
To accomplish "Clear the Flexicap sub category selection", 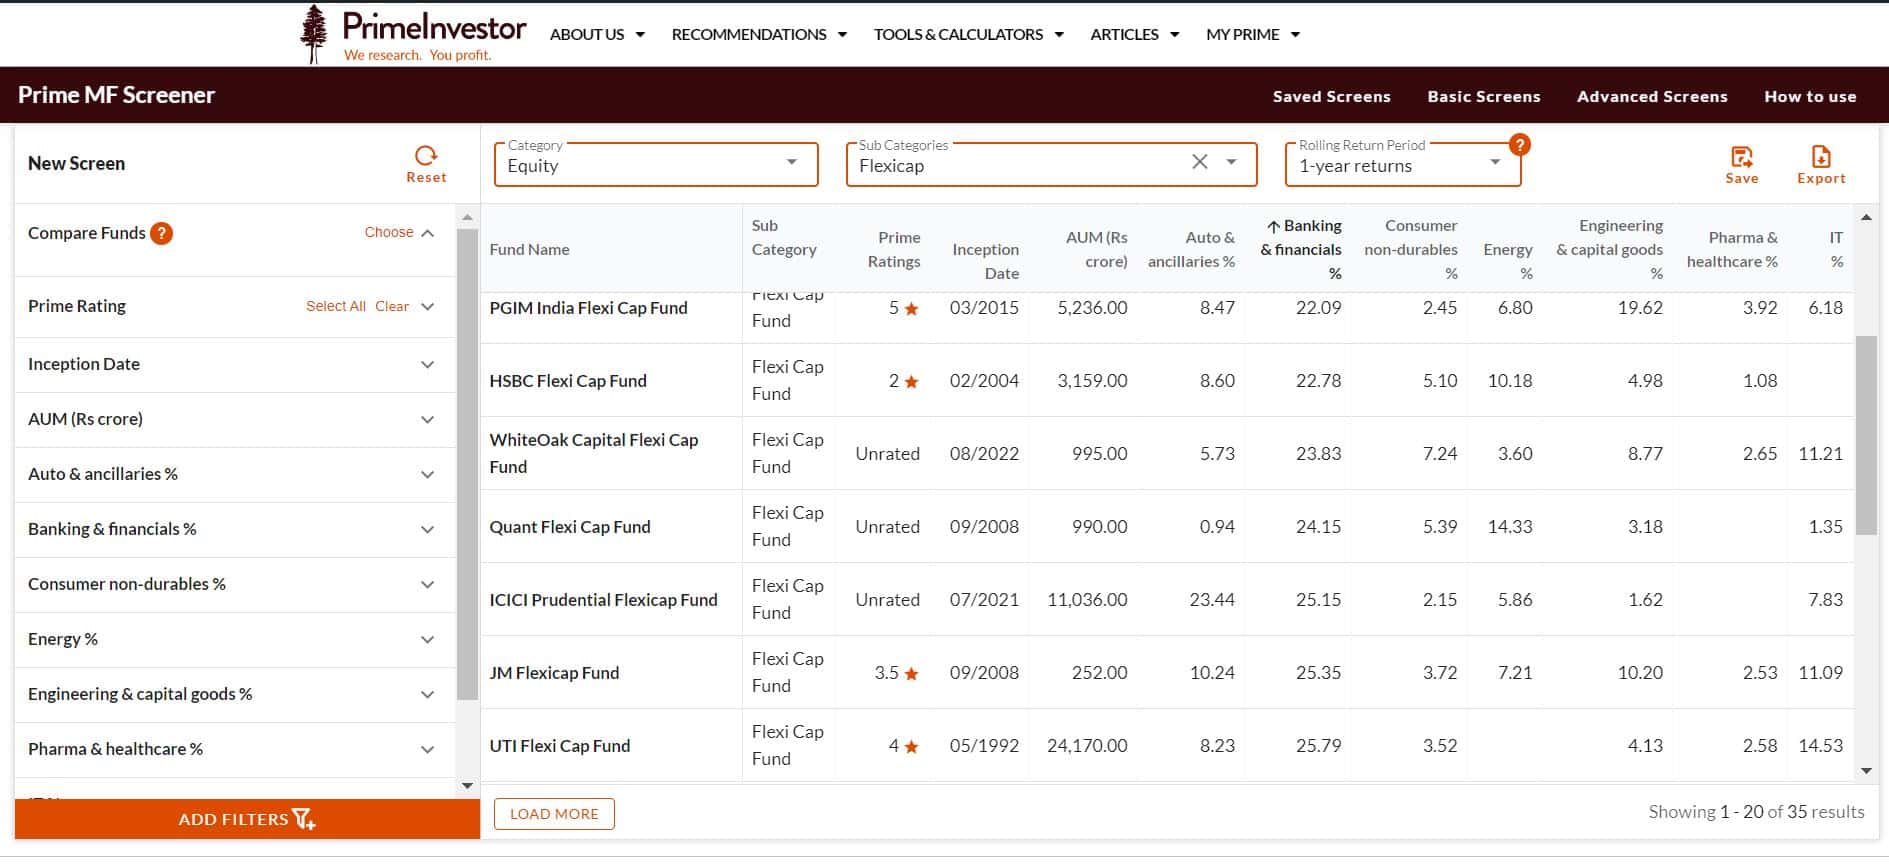I will 1200,161.
